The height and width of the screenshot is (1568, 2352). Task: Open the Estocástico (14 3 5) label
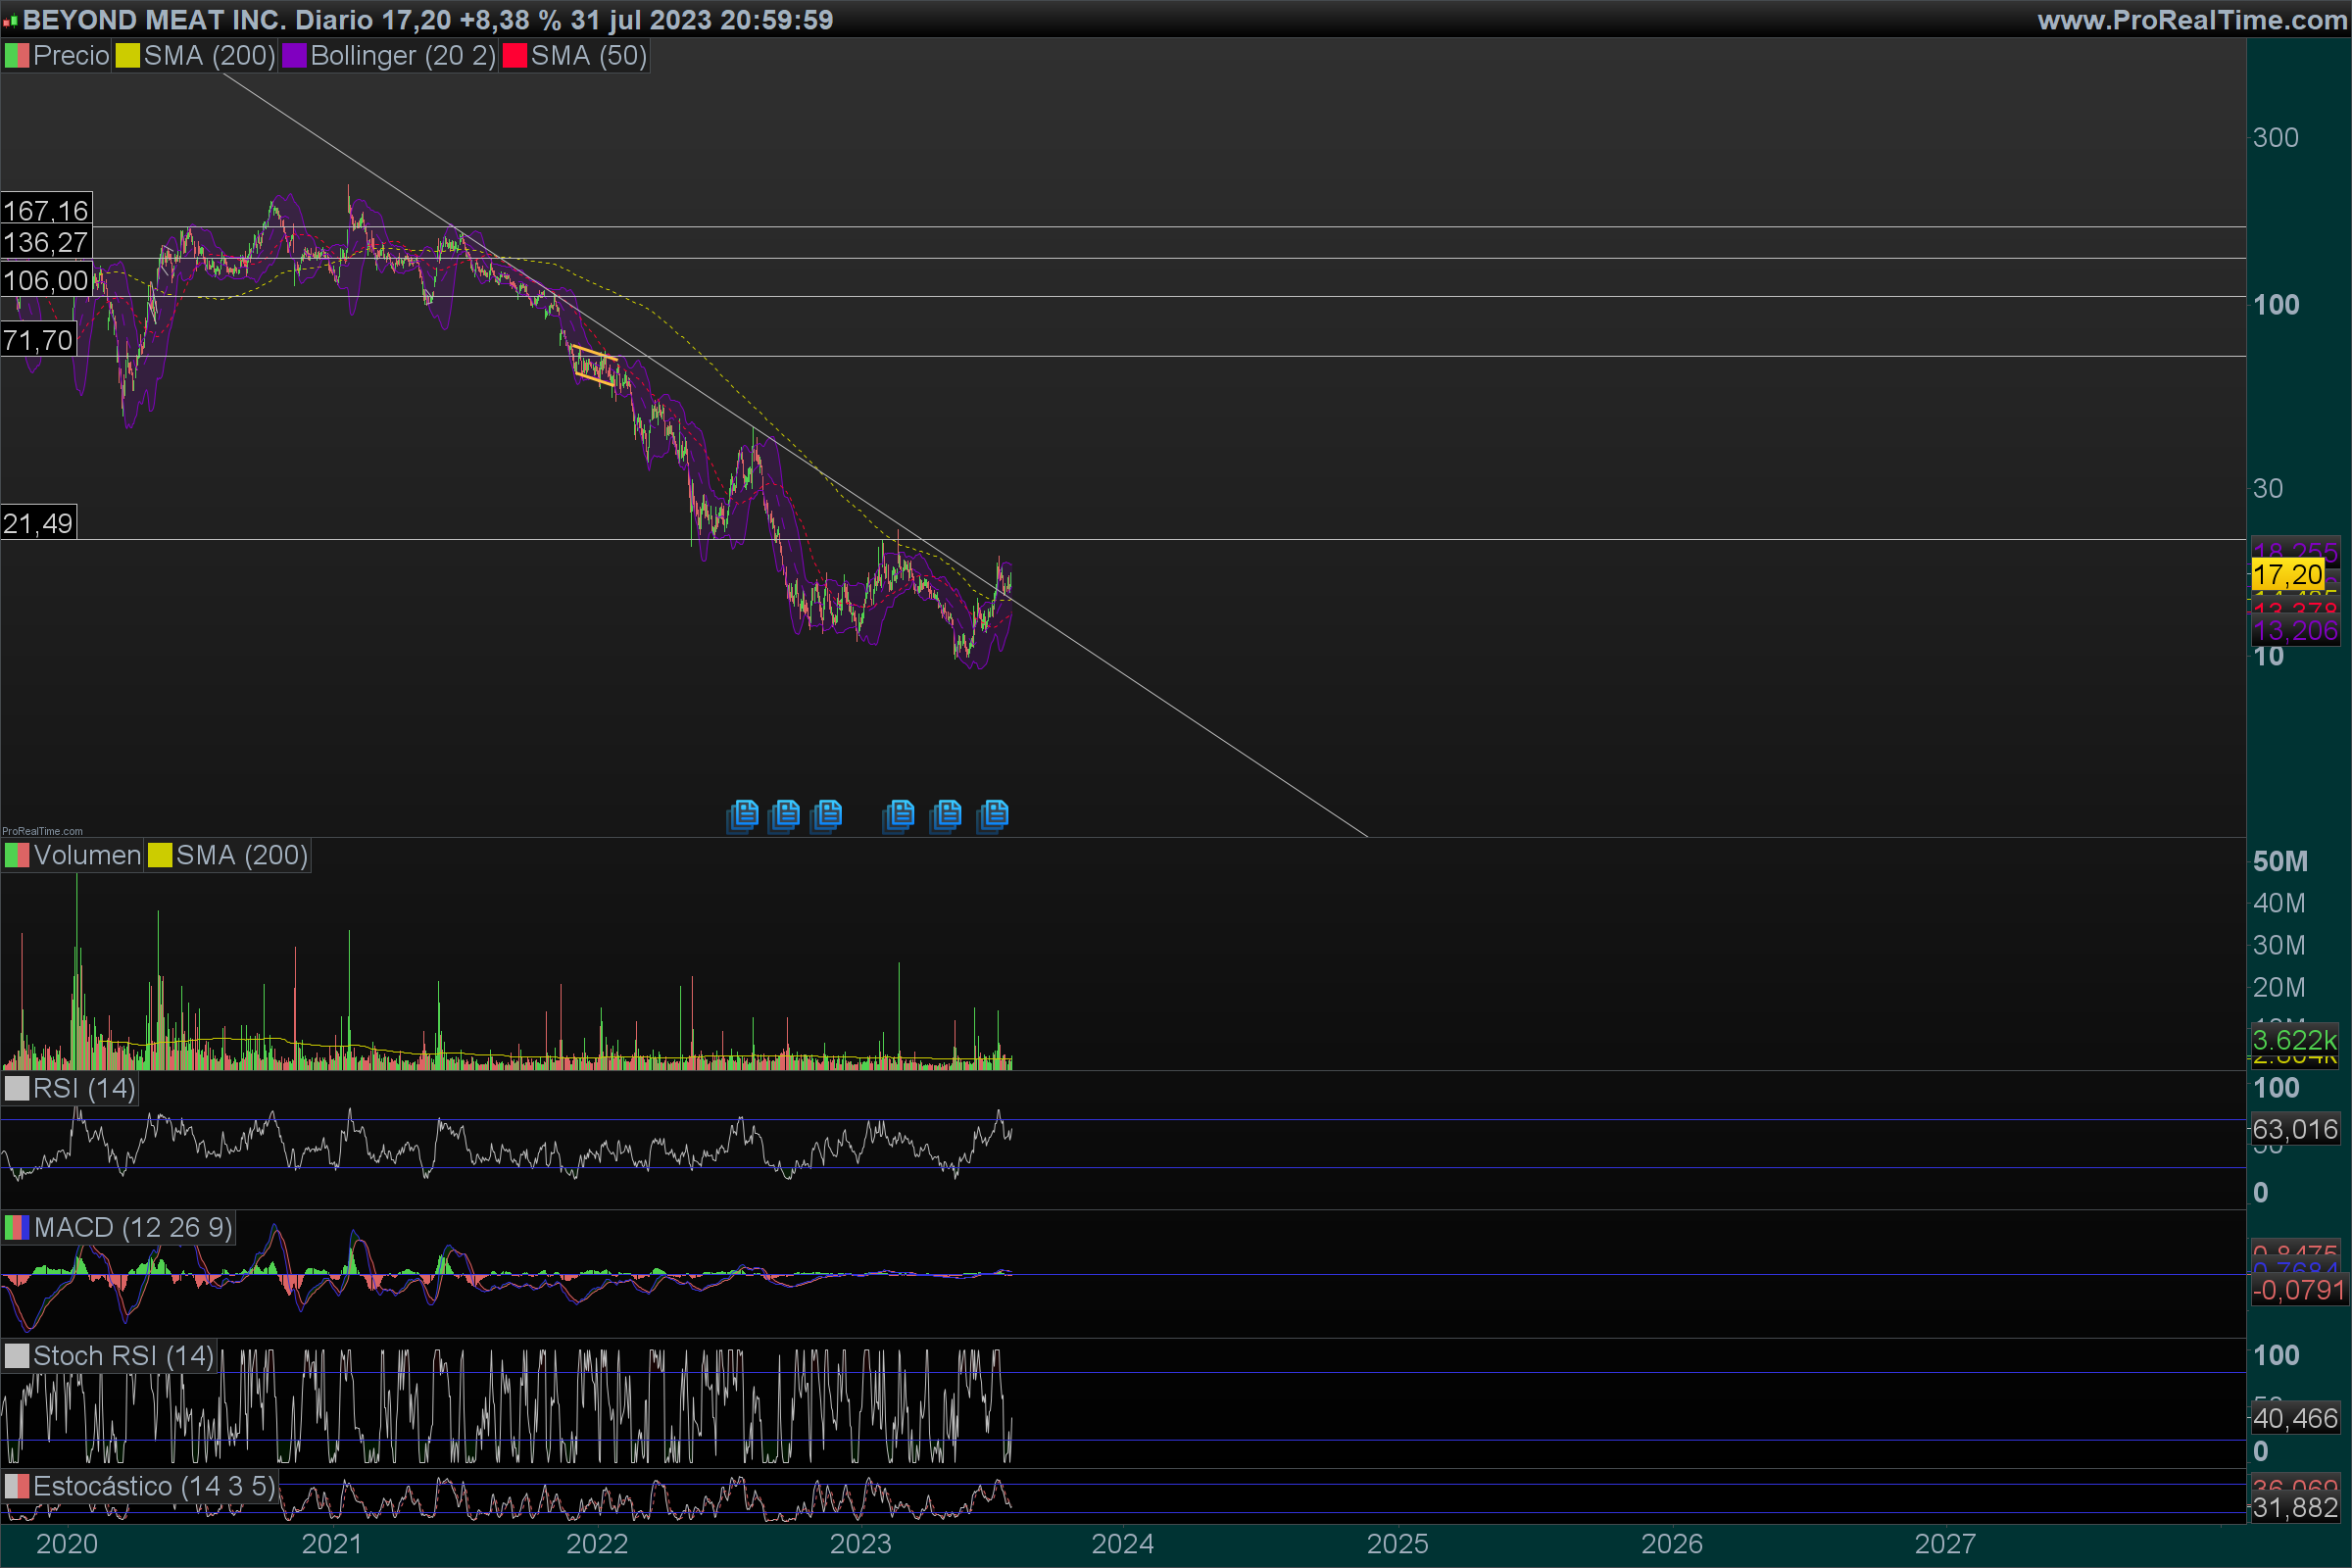(153, 1486)
